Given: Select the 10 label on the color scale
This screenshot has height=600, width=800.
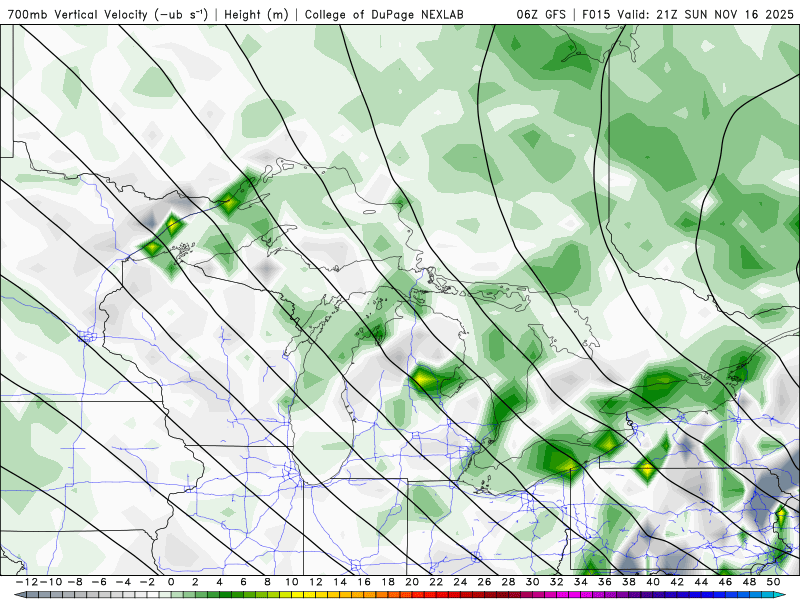Looking at the screenshot, I should 291,582.
